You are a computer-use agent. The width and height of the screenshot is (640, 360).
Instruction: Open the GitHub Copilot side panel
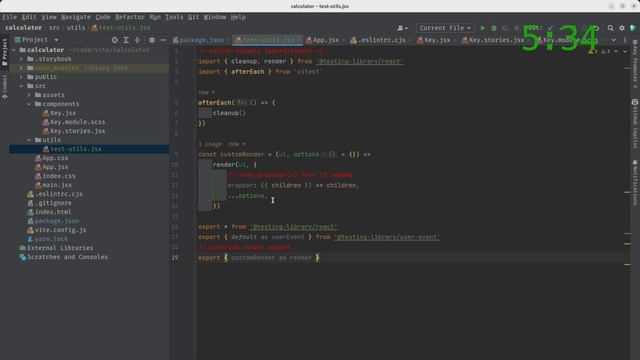[x=635, y=123]
